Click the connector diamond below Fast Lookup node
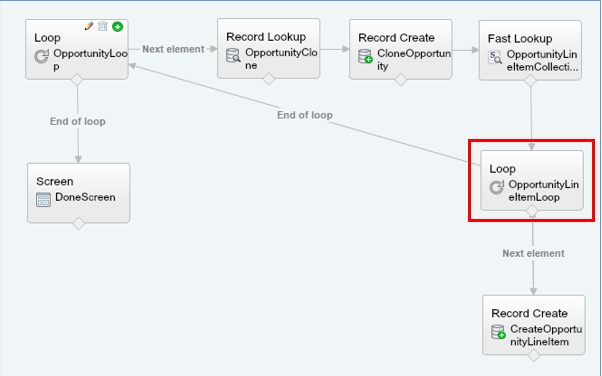 coord(530,81)
